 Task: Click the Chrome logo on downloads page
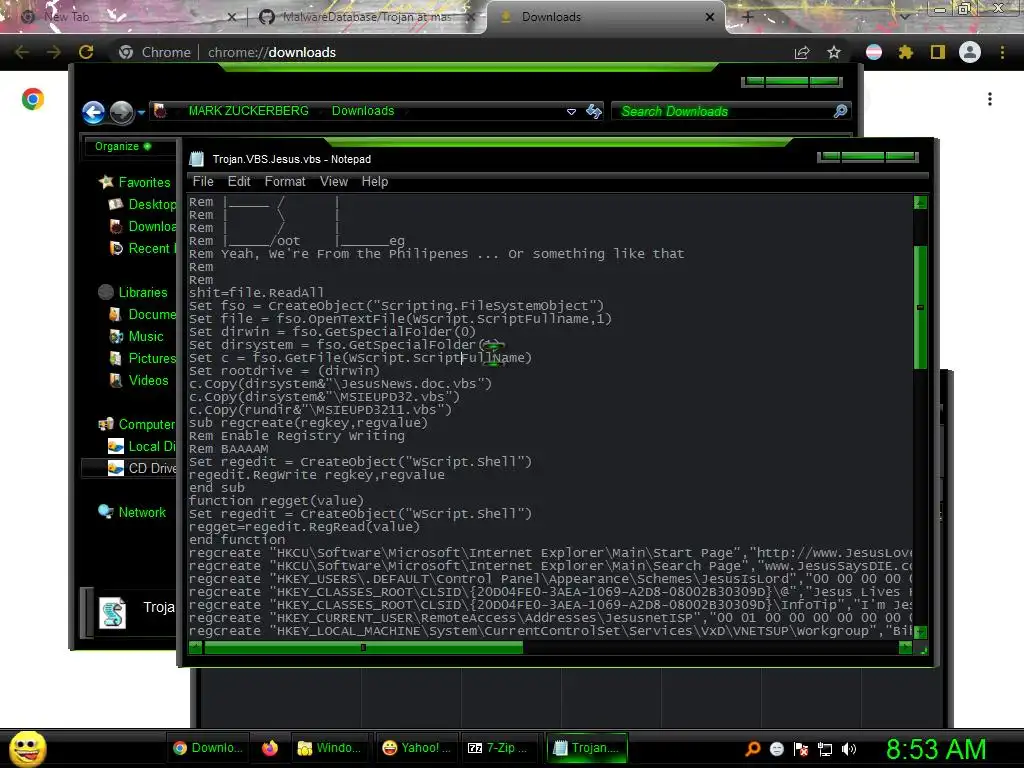tap(33, 99)
